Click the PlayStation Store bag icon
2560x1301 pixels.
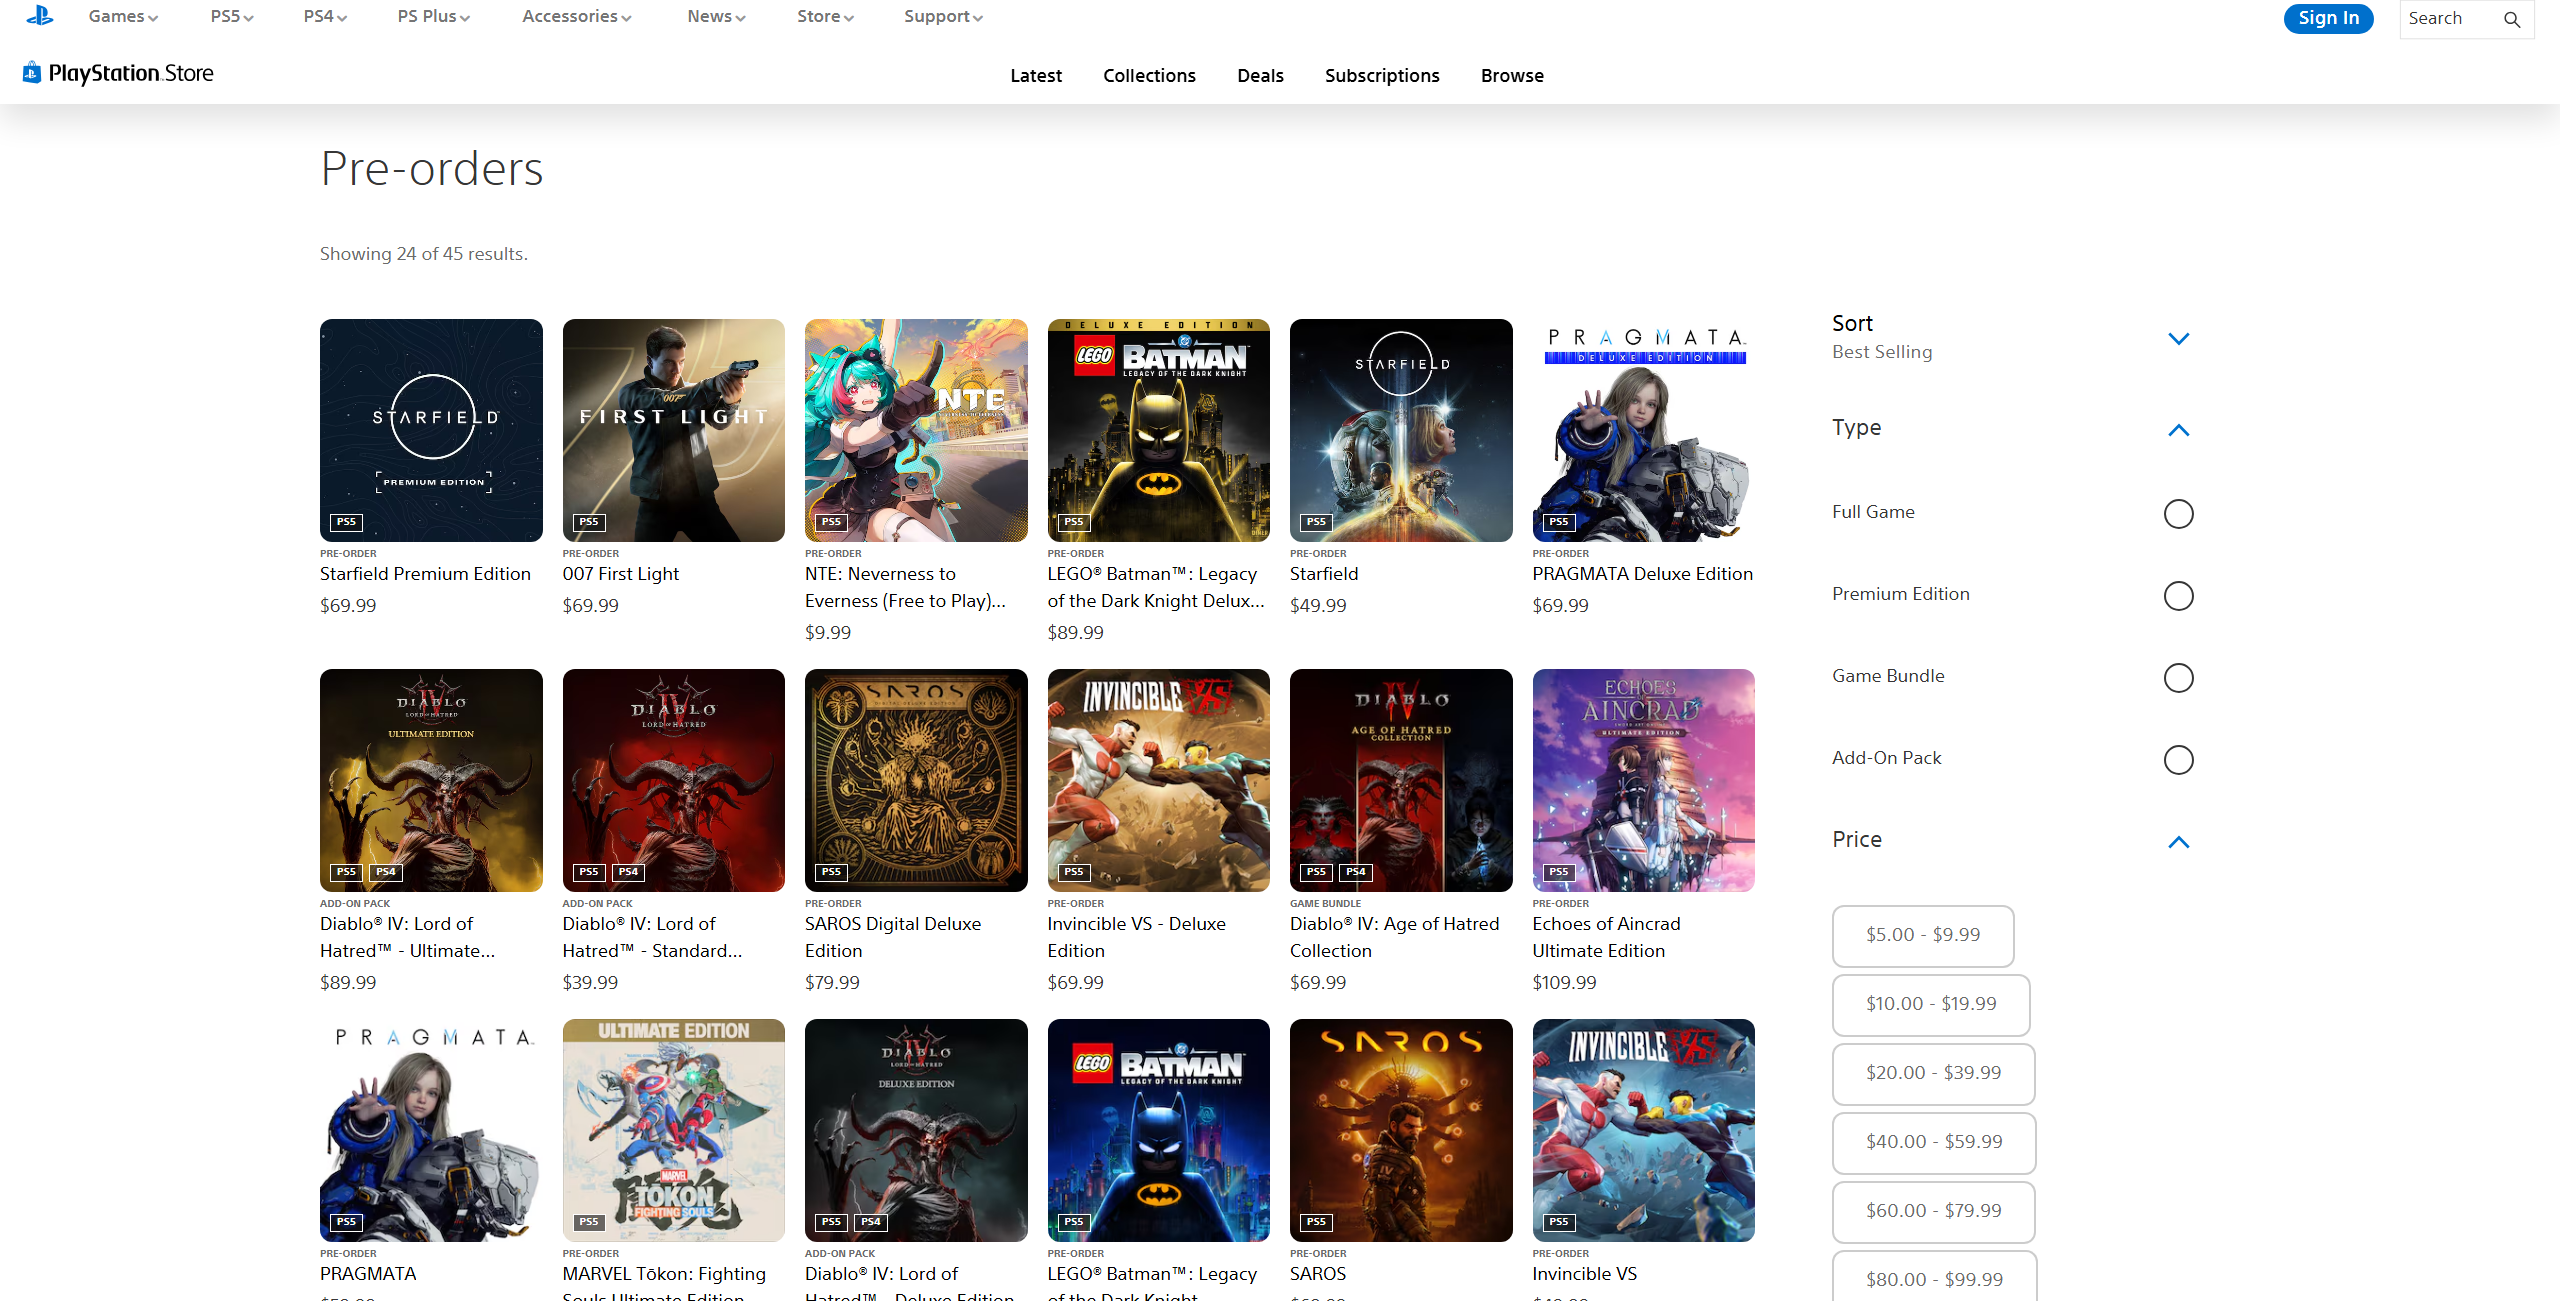point(32,72)
